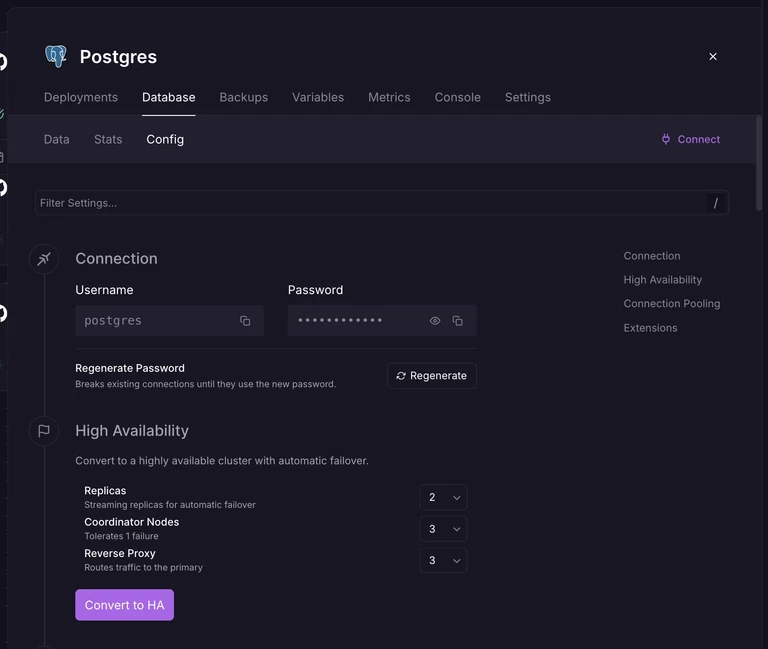Click the Connection section heading

pyautogui.click(x=117, y=259)
